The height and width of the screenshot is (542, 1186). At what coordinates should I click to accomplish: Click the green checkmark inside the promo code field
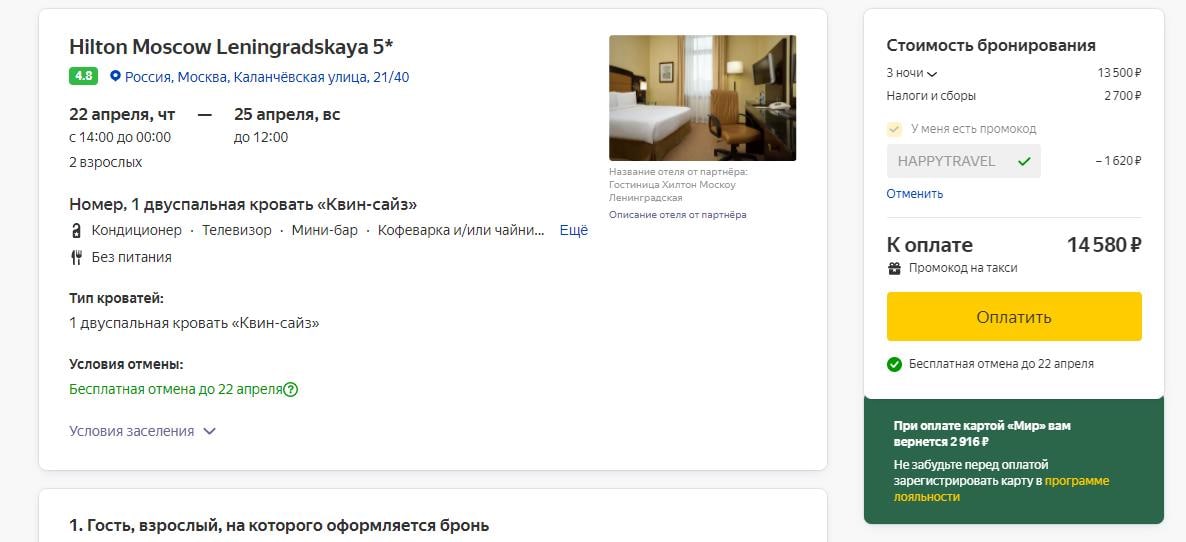(x=1024, y=161)
